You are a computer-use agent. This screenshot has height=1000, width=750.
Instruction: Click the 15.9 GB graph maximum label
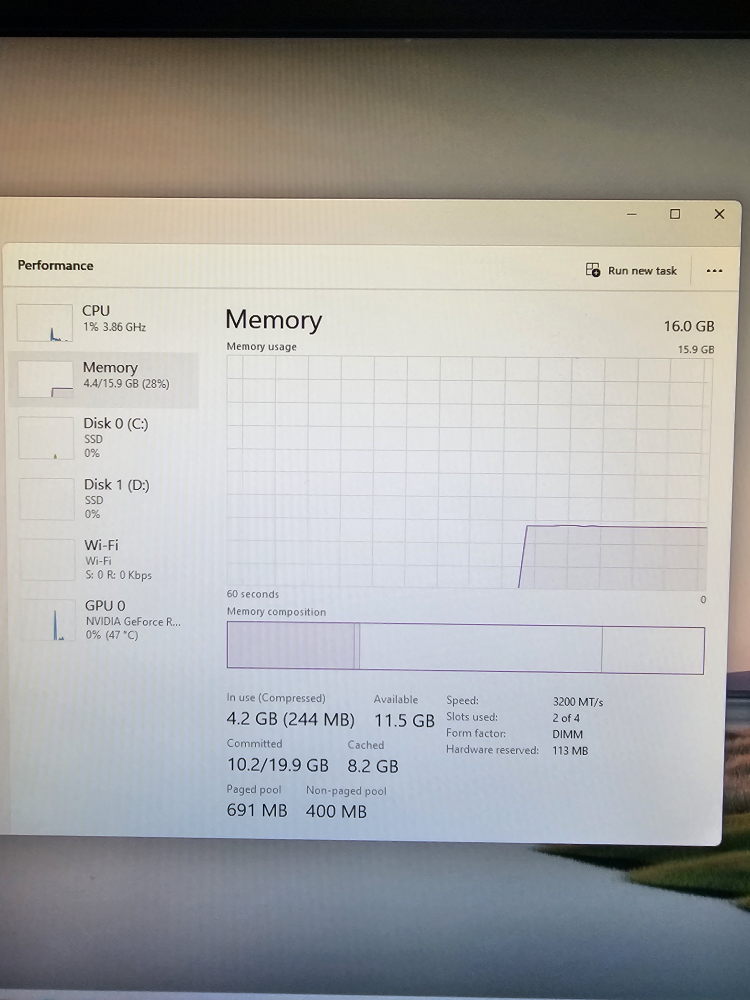tap(696, 349)
